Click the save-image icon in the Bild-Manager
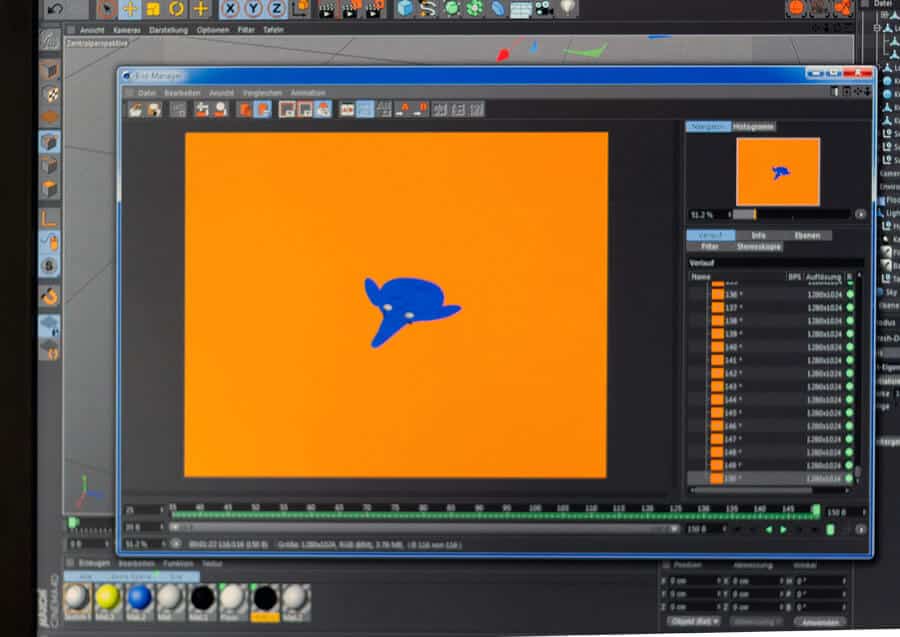900x637 pixels. pos(154,109)
